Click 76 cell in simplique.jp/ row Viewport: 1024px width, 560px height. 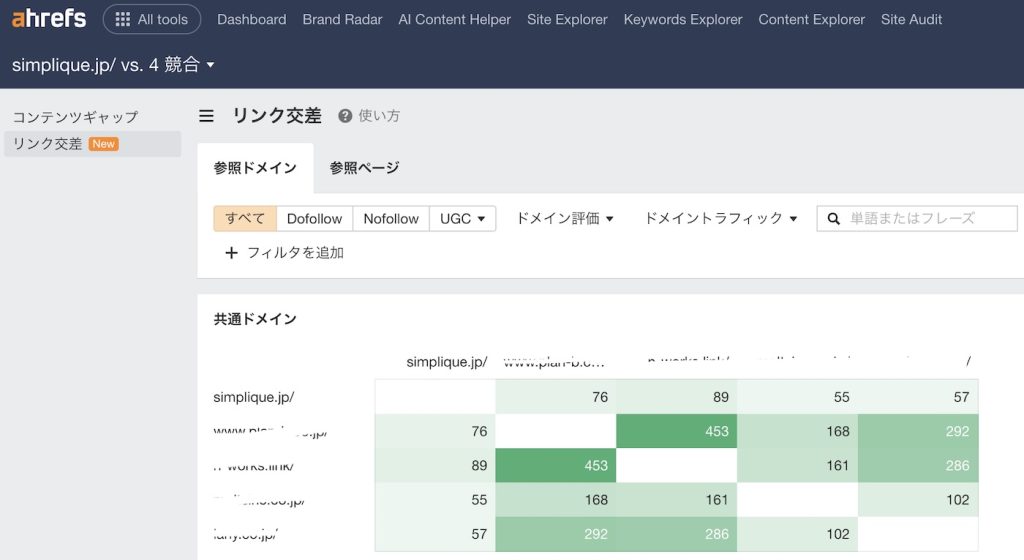point(556,396)
